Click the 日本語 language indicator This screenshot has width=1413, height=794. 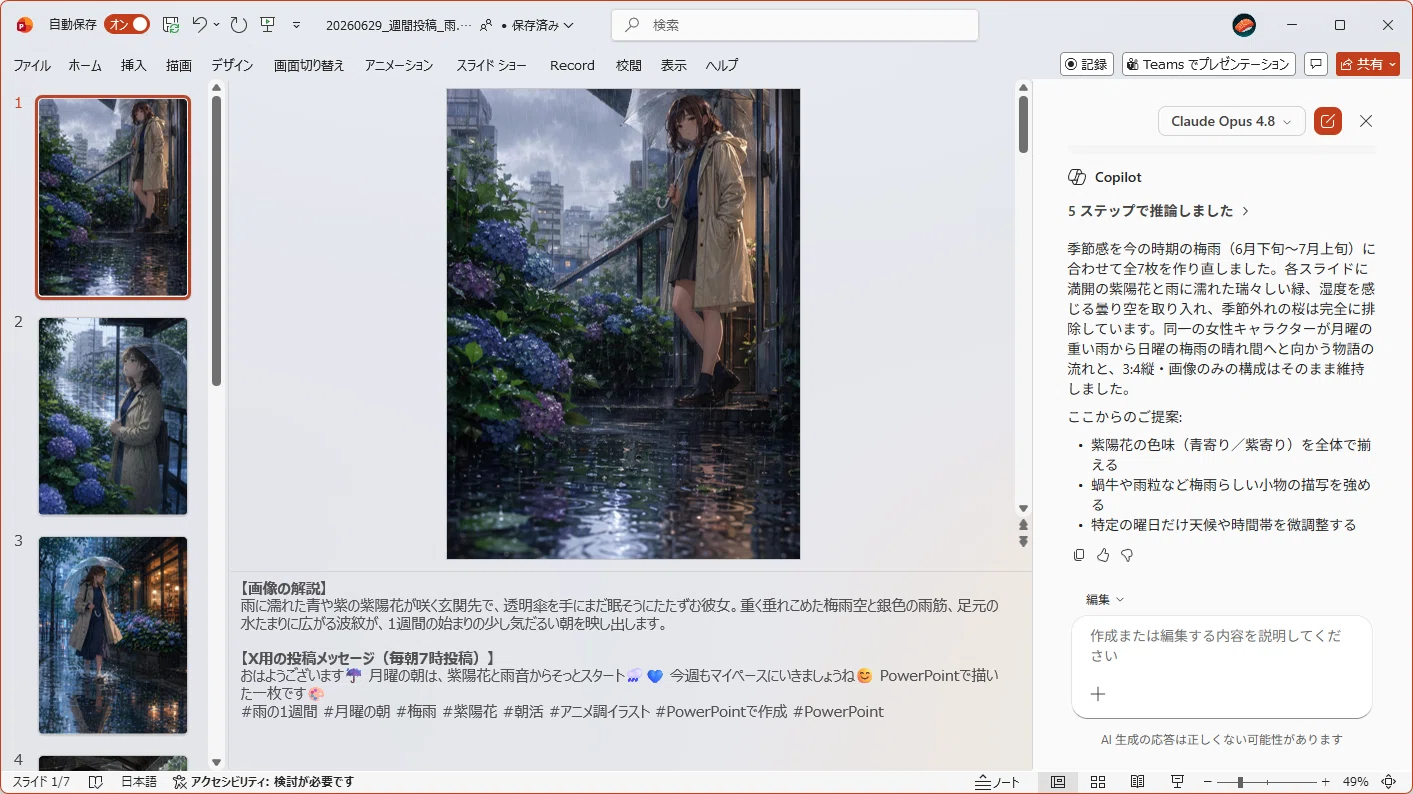[x=139, y=782]
